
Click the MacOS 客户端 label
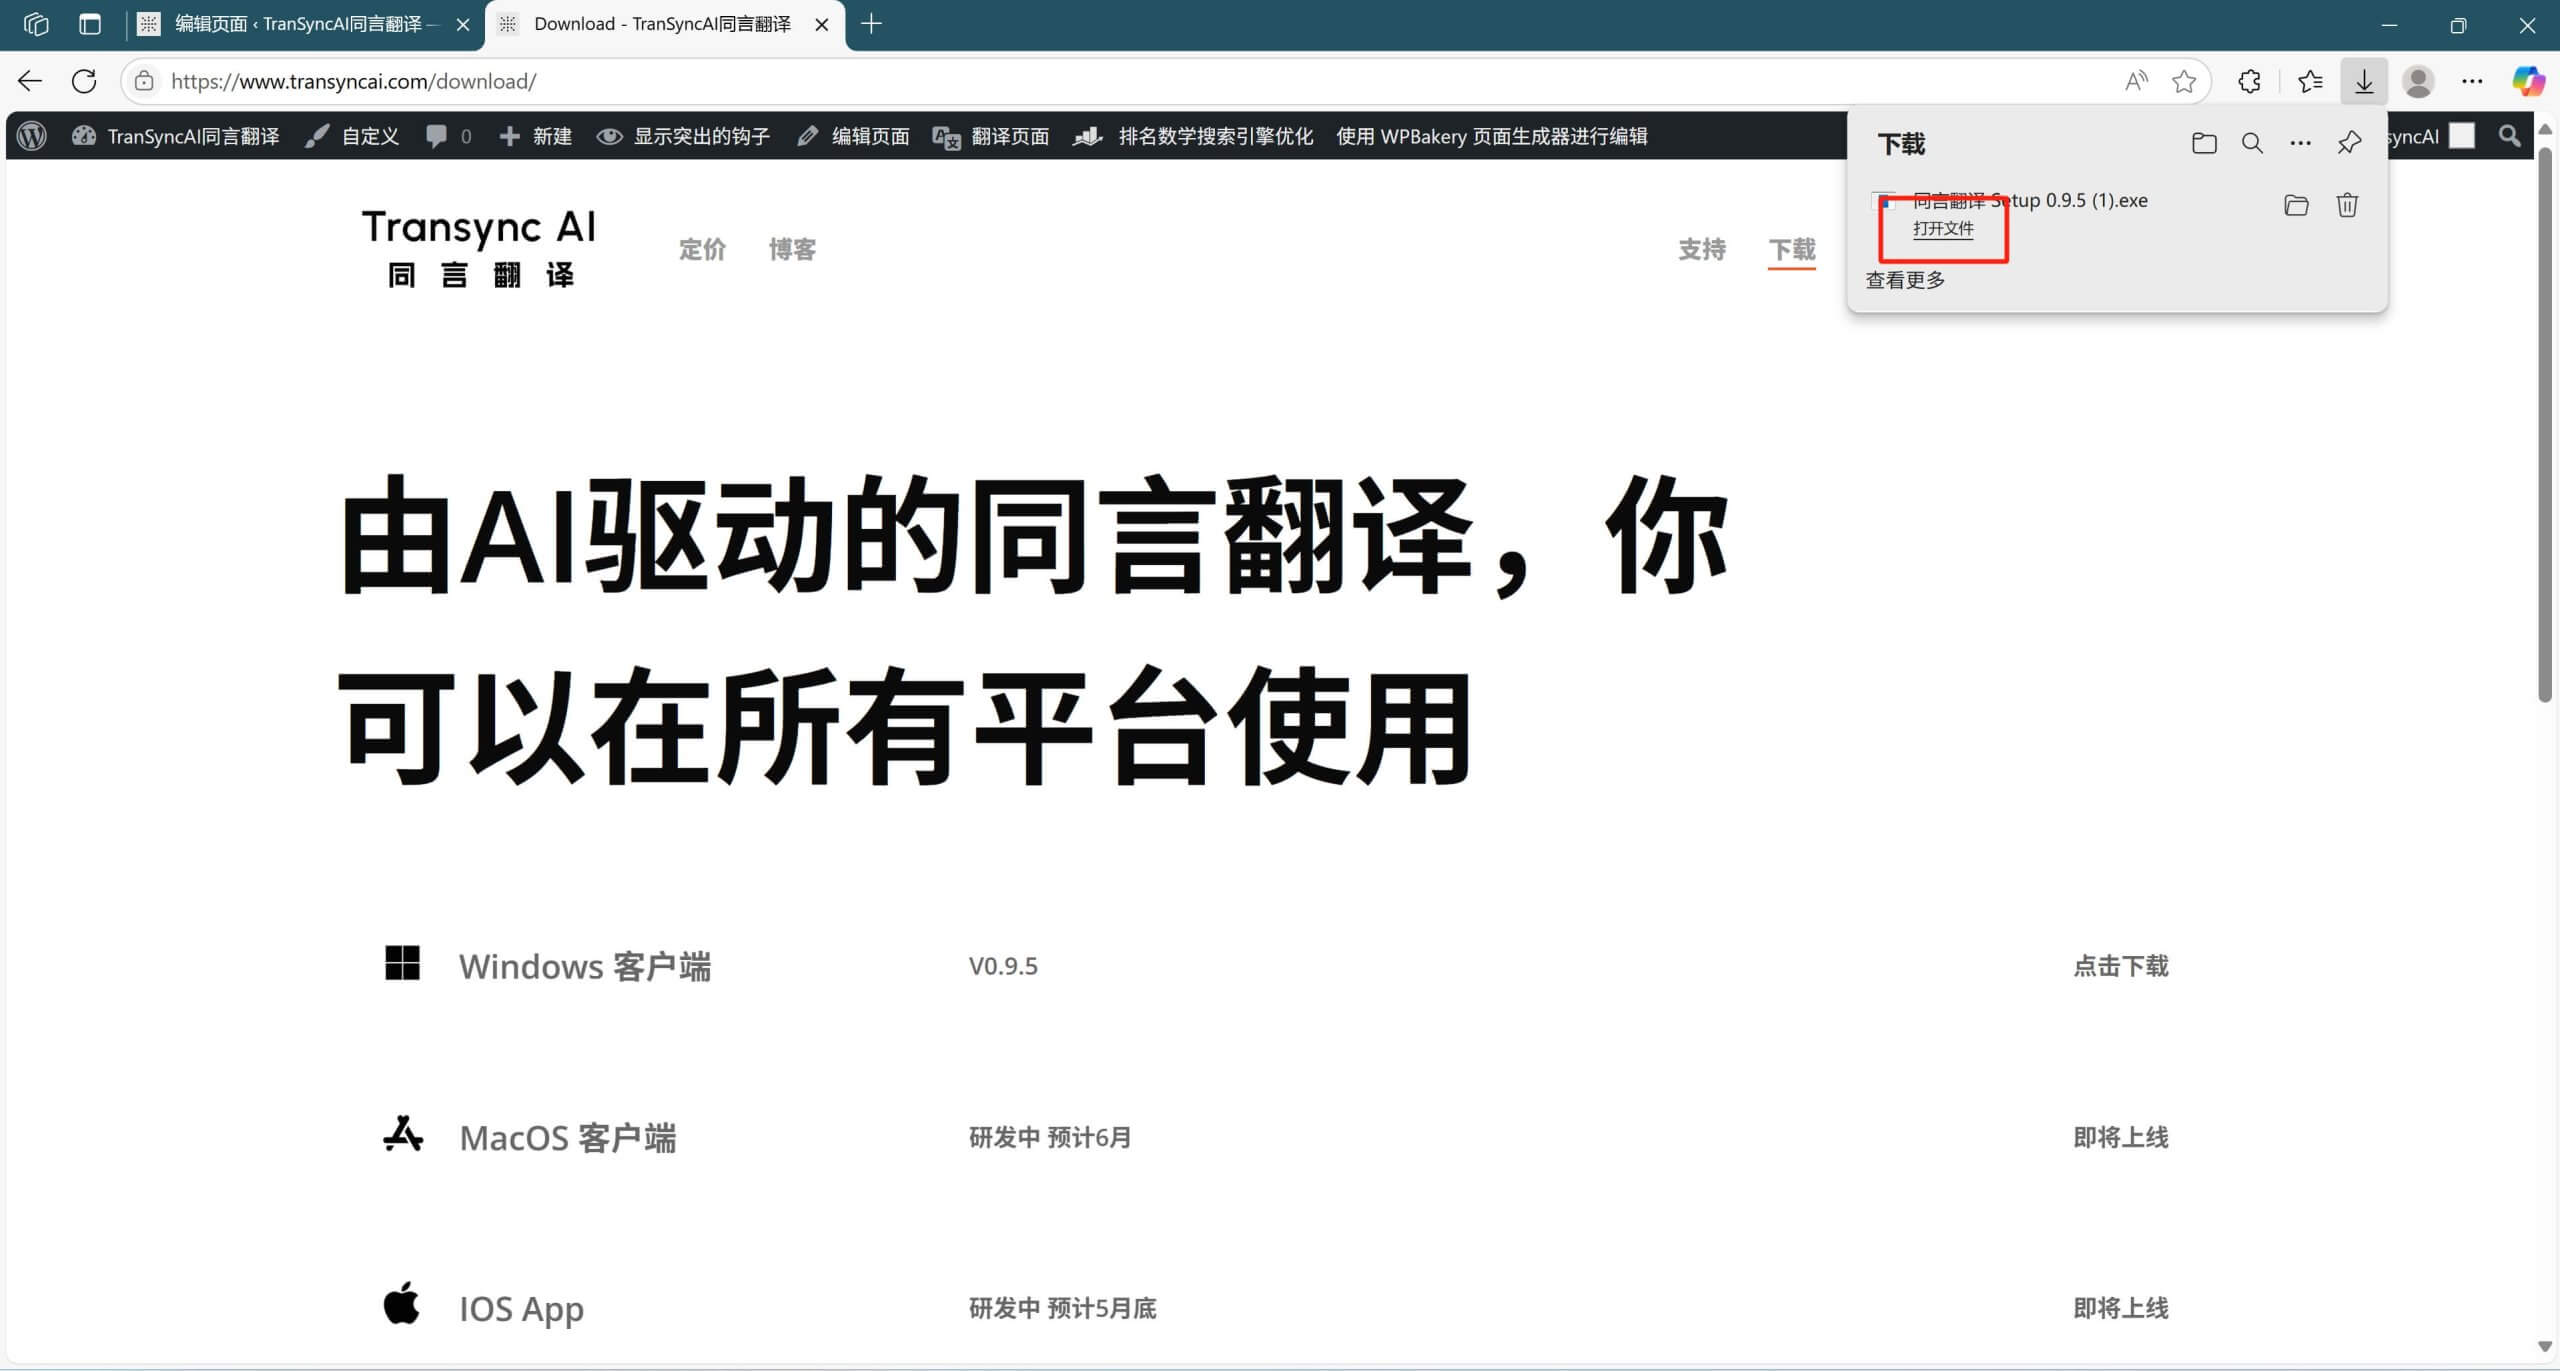tap(568, 1138)
